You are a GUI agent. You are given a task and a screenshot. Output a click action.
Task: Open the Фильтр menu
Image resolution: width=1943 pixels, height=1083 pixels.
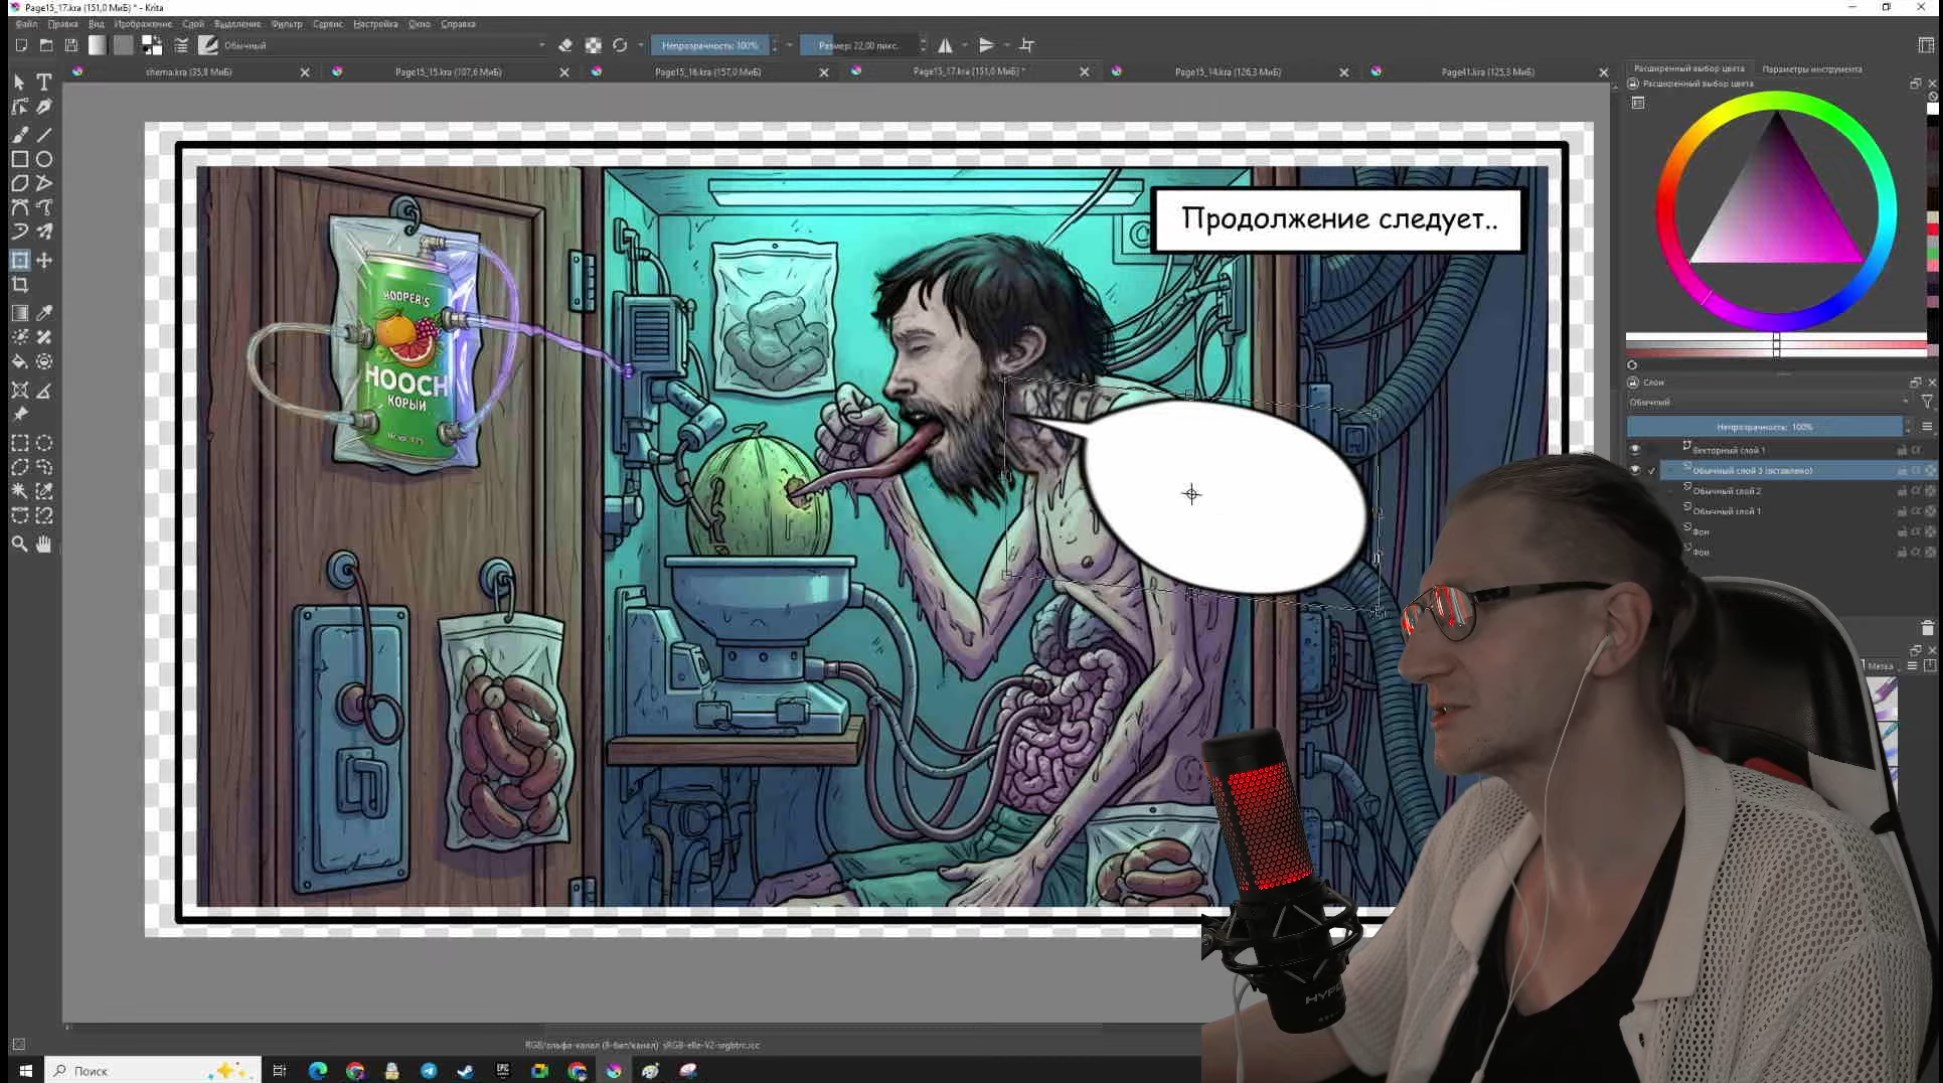[x=287, y=24]
